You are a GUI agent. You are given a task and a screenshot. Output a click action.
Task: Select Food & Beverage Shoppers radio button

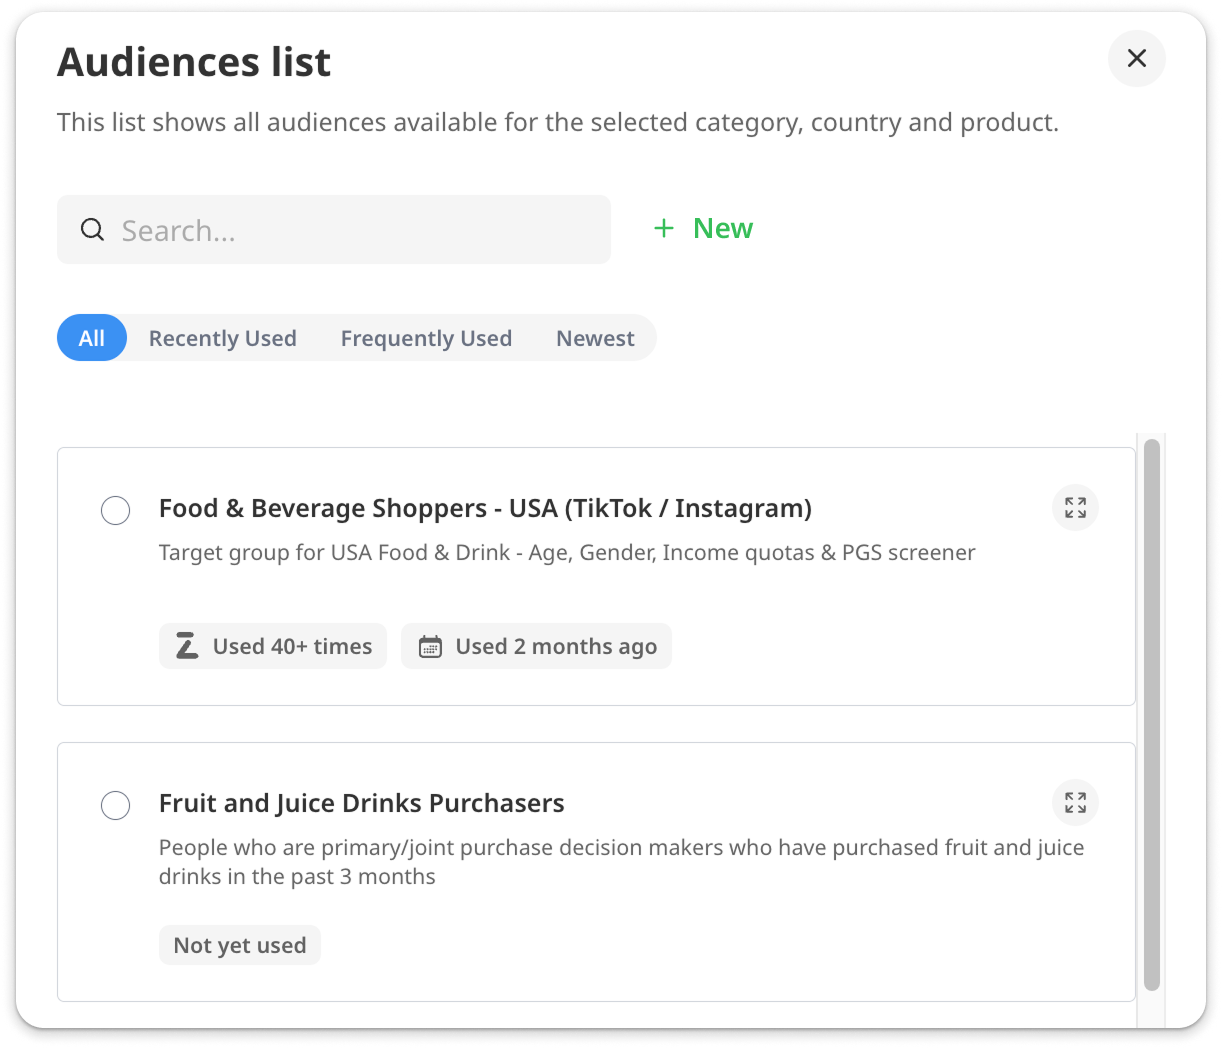(x=116, y=510)
